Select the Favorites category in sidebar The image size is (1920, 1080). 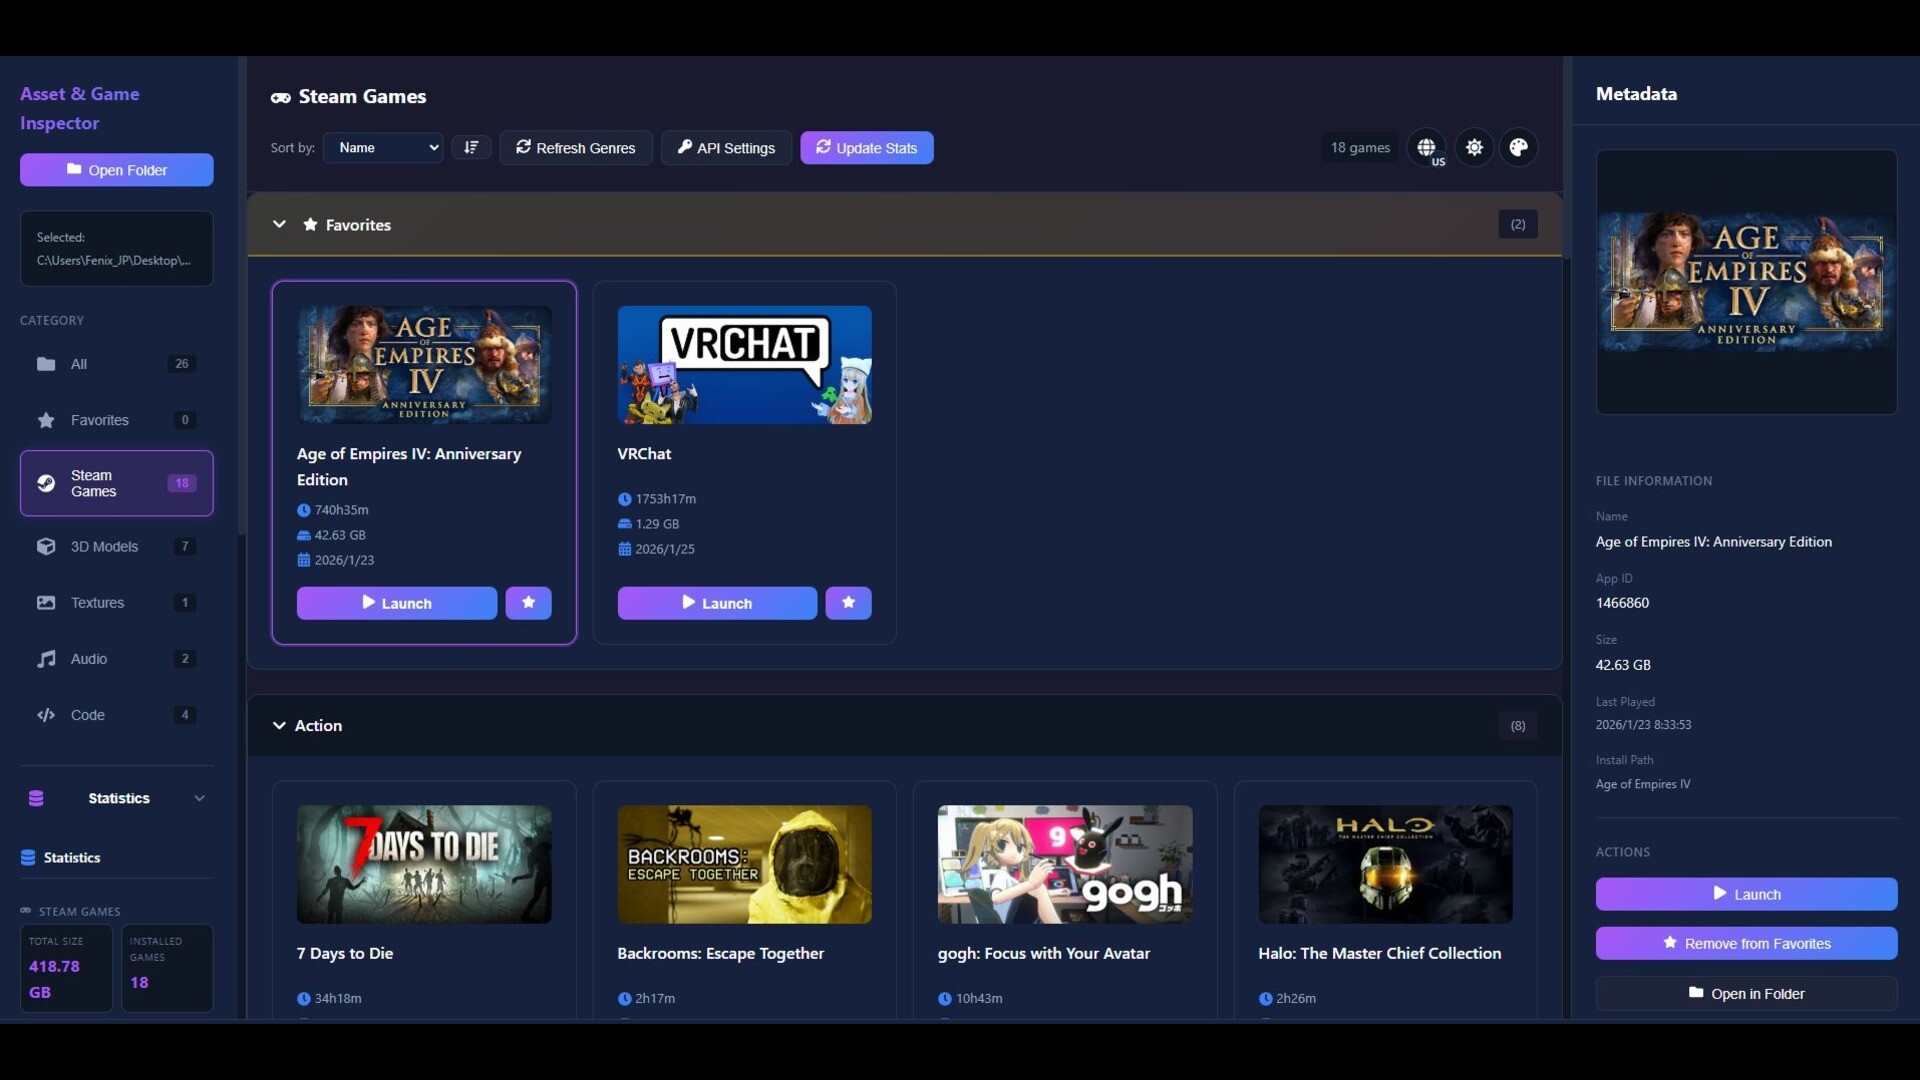[116, 420]
